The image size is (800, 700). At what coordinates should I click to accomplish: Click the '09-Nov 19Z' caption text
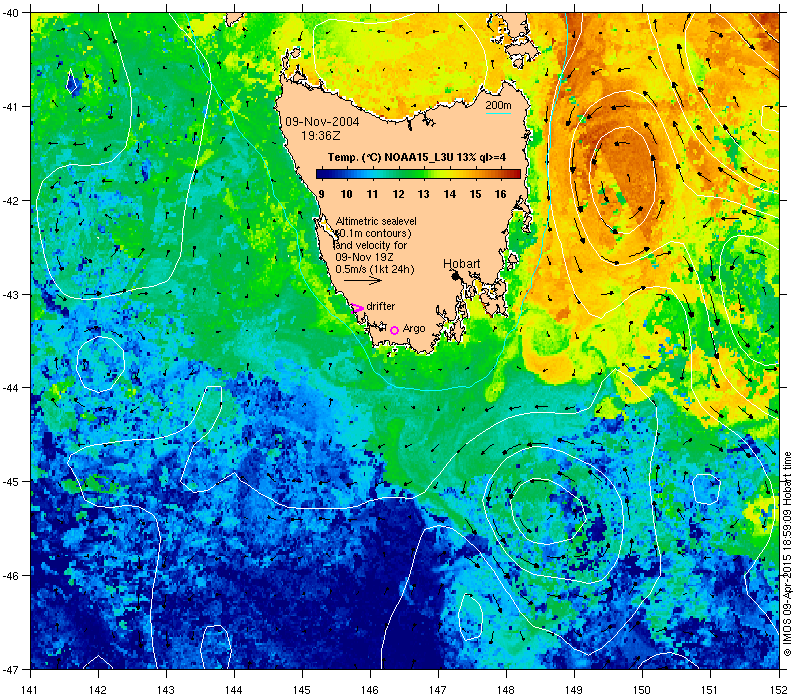point(362,257)
